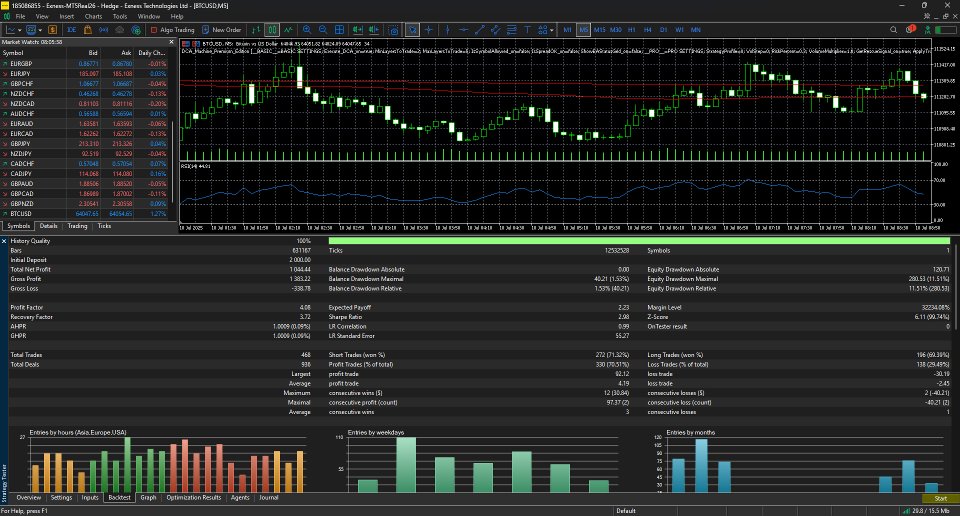Screen dimensions: 960x516
Task: Switch timeframe to M30
Action: 616,29
